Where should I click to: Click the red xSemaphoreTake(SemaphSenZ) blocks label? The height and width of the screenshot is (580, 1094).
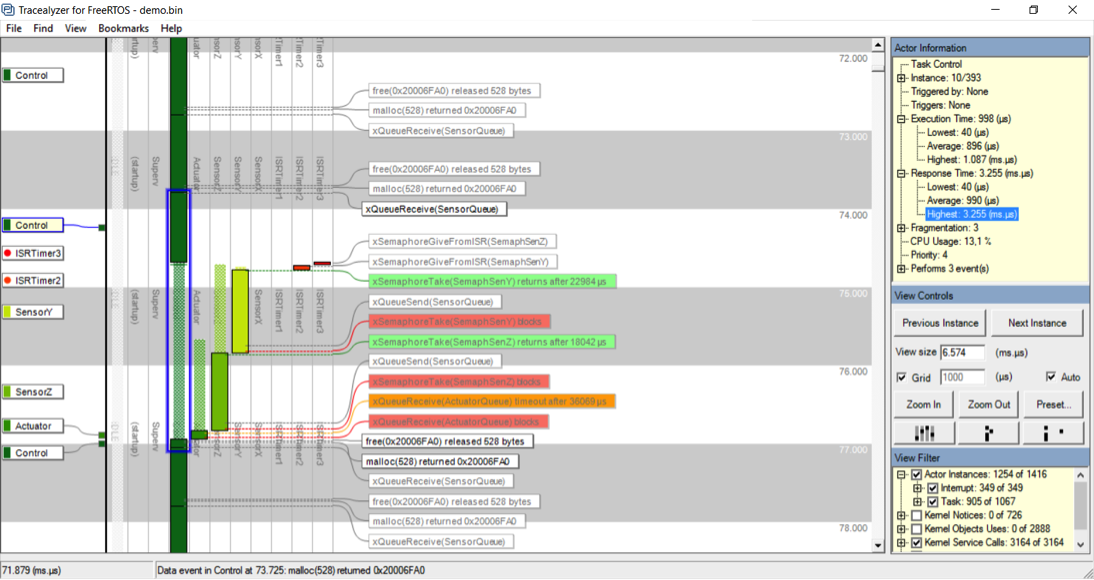tap(459, 382)
